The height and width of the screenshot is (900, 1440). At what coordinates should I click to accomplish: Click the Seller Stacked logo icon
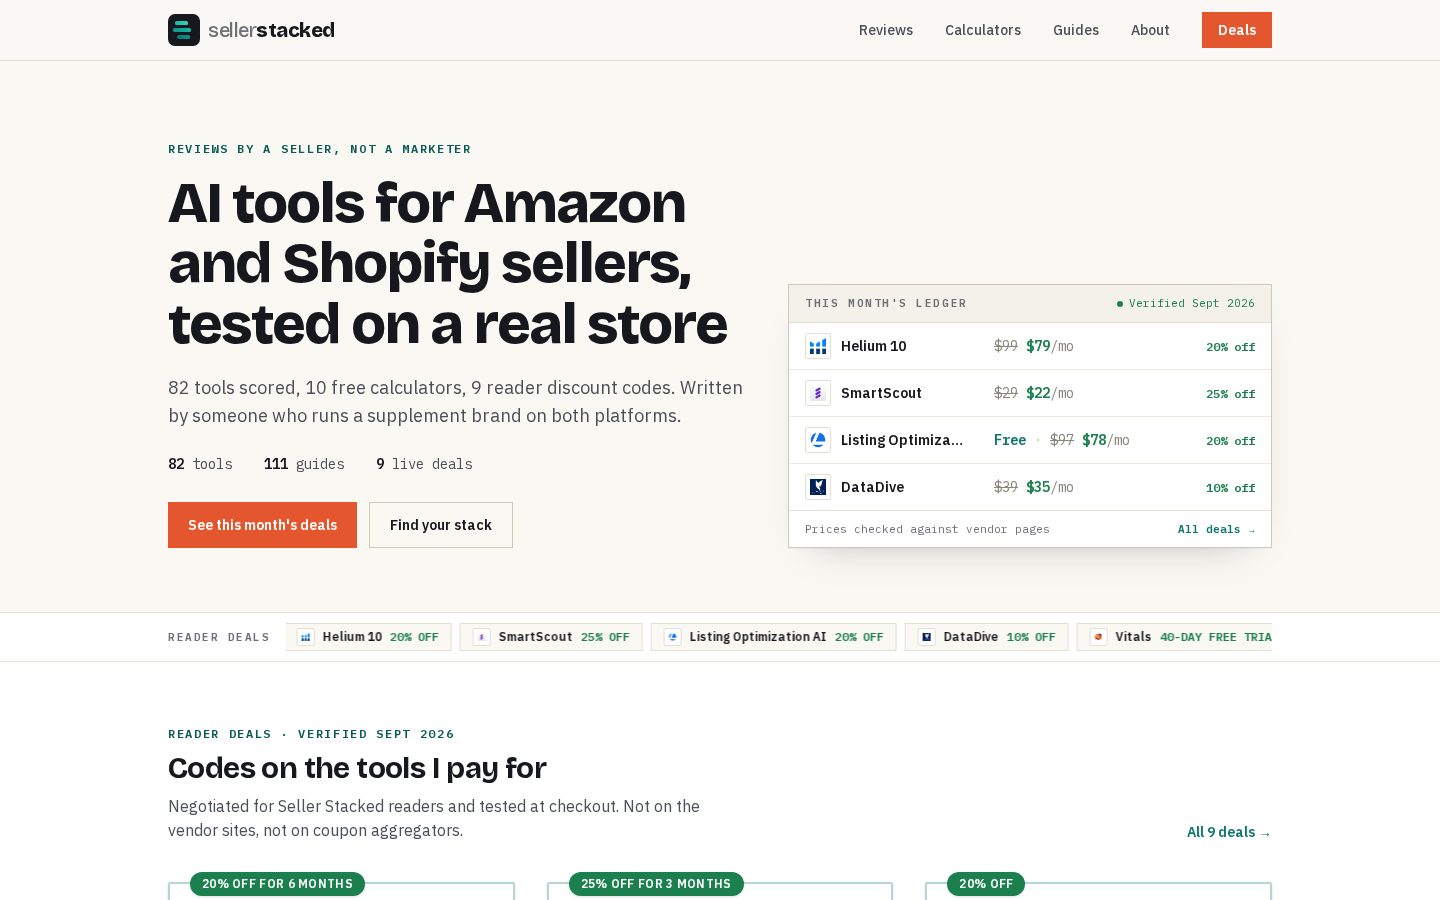point(184,30)
